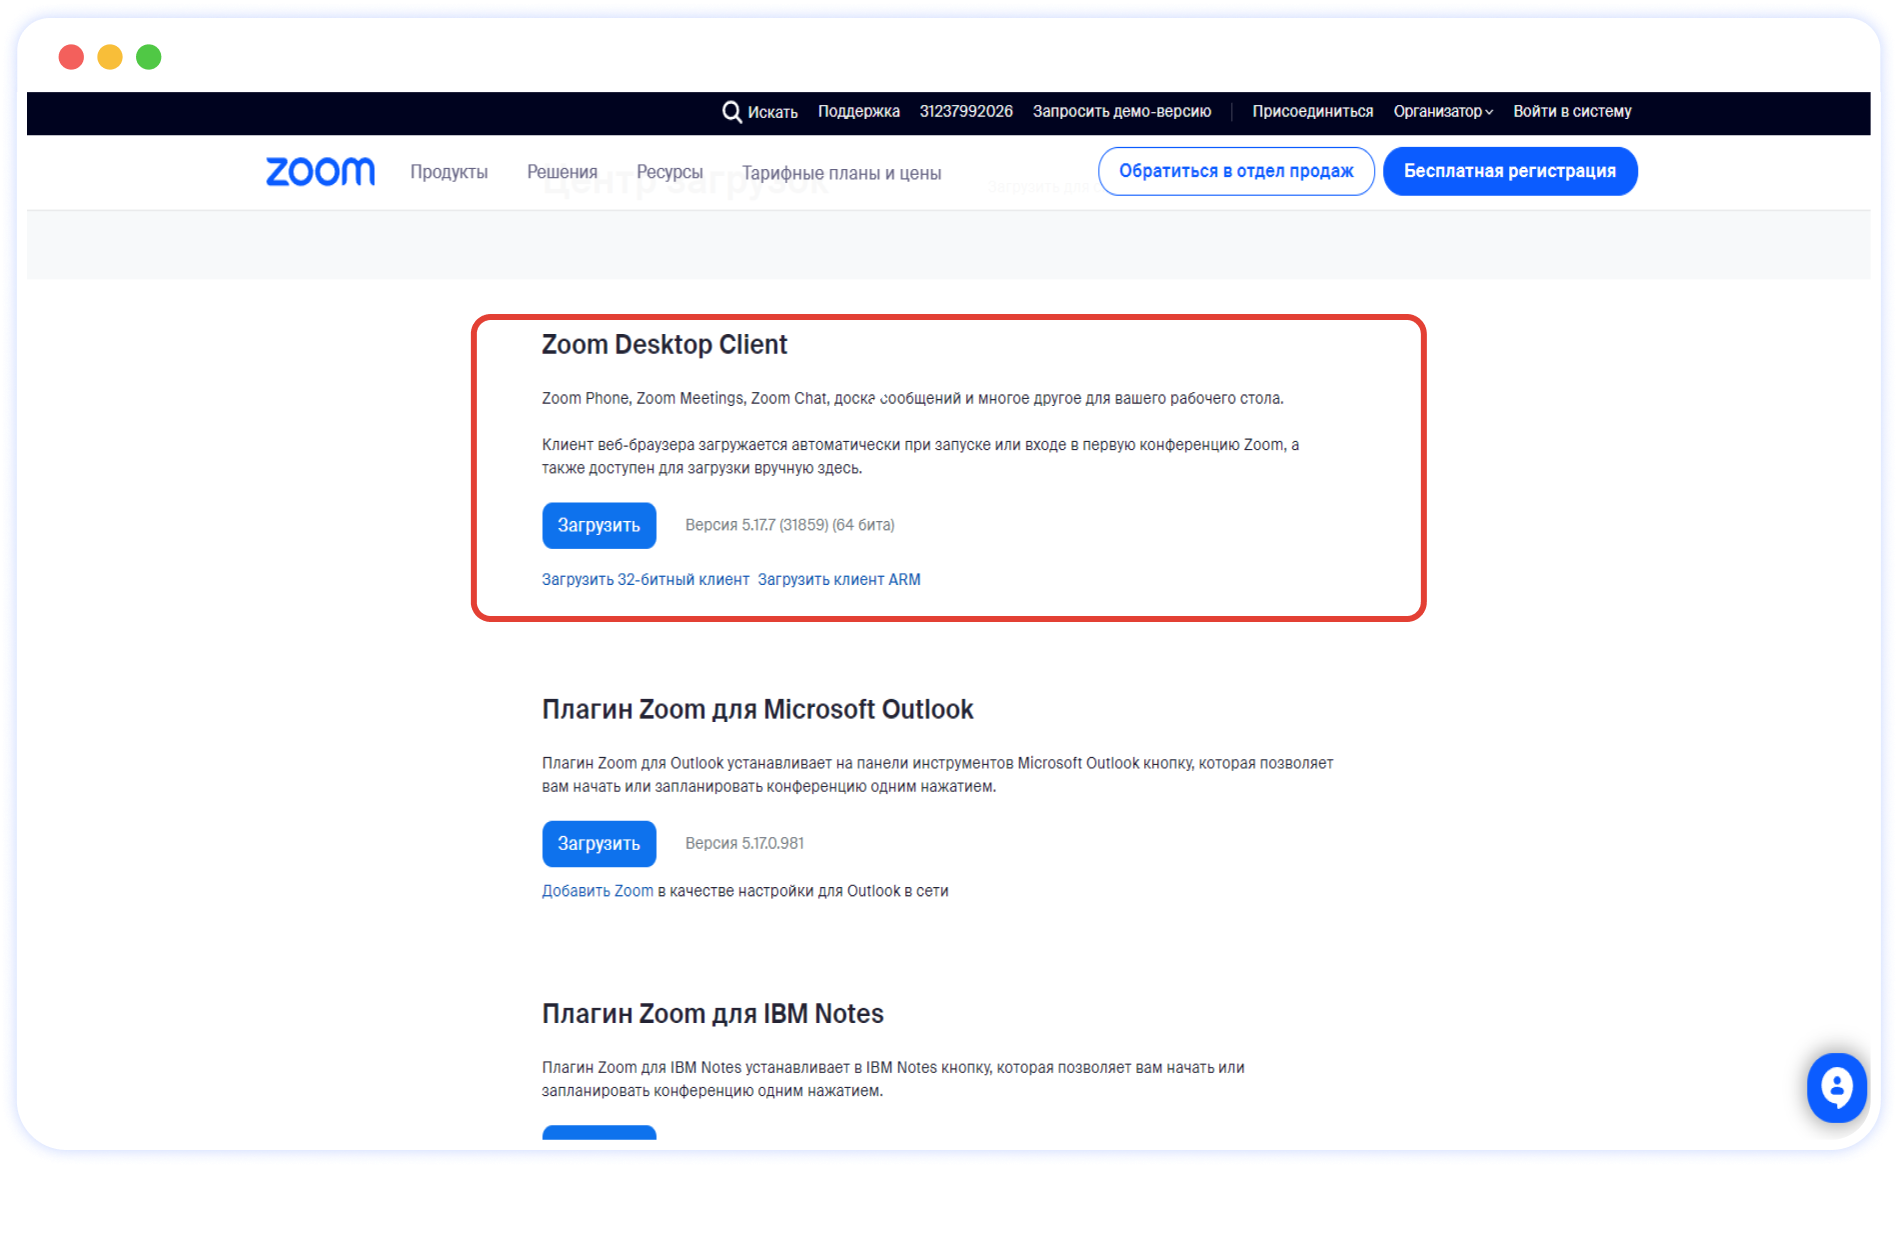Click Обратиться в отдел продаж button
The width and height of the screenshot is (1897, 1234).
pos(1236,171)
